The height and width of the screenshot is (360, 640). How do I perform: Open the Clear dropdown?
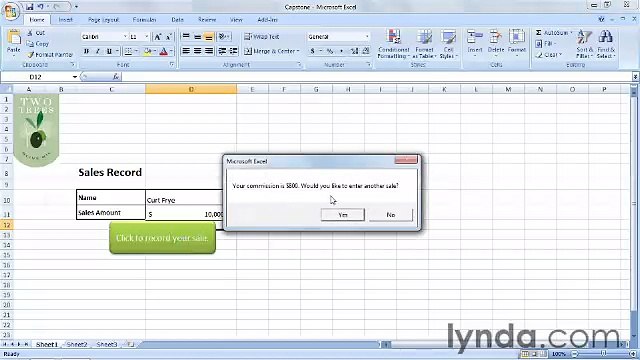click(549, 54)
